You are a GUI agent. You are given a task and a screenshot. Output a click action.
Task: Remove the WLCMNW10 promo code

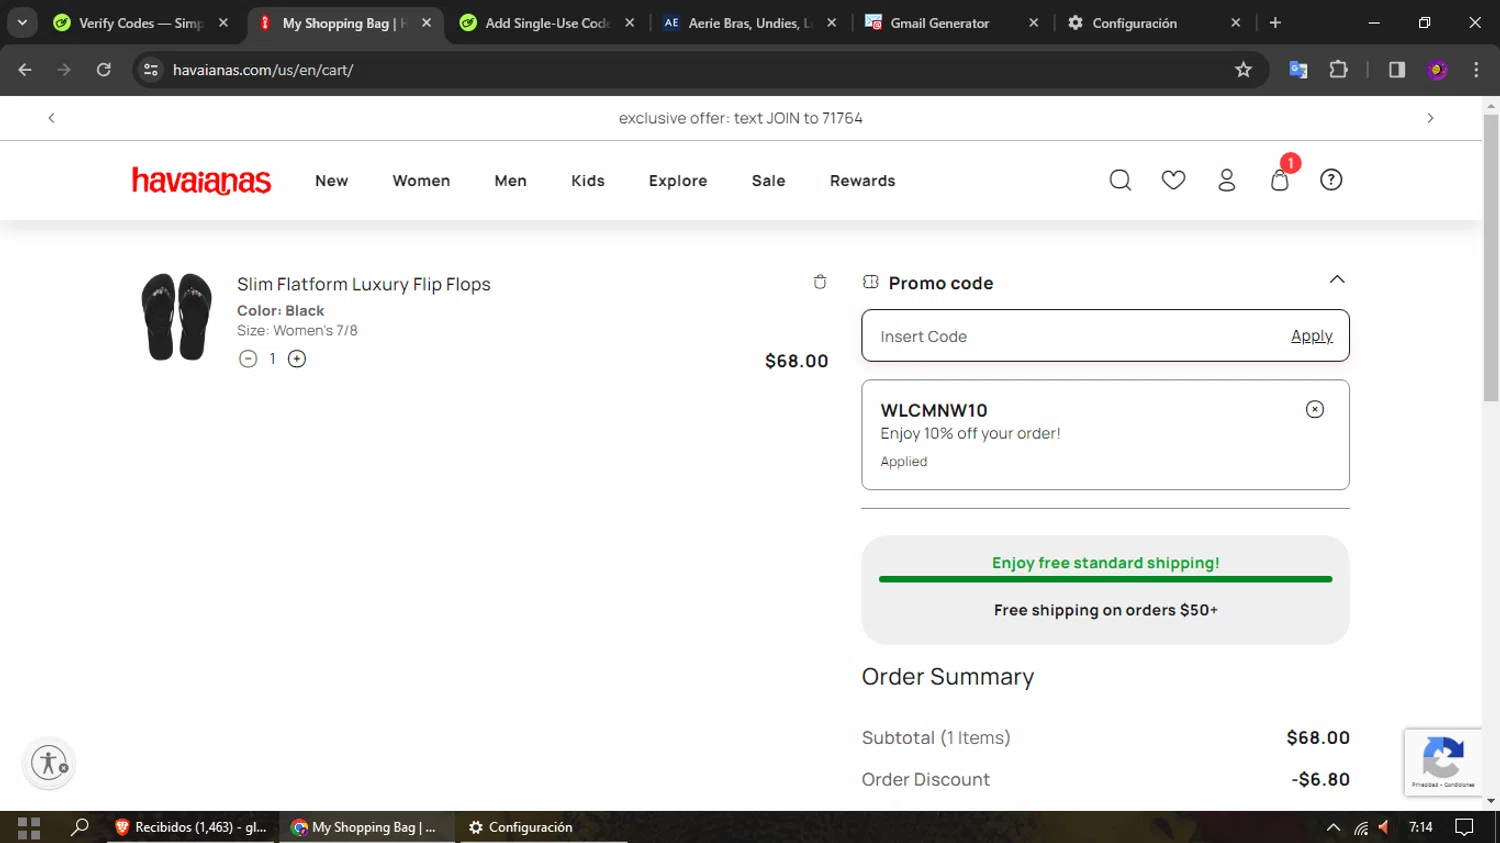(1315, 409)
